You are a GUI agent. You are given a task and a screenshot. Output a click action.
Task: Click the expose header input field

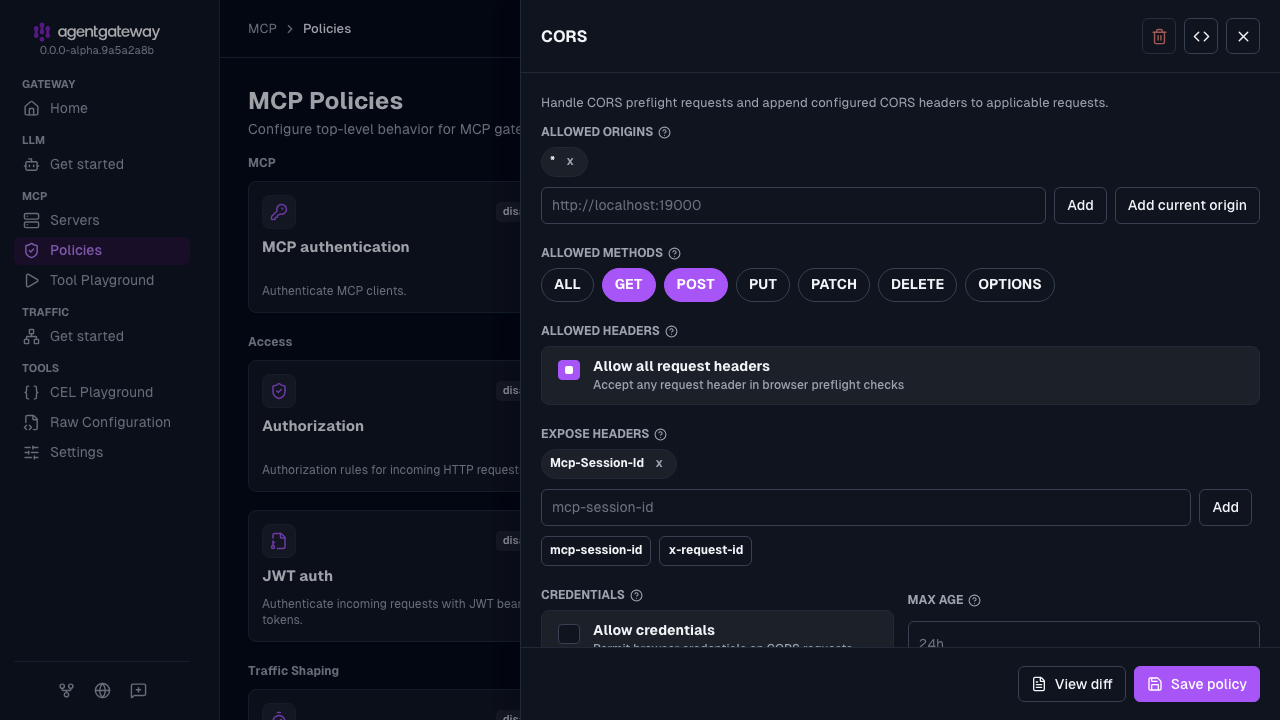coord(866,507)
